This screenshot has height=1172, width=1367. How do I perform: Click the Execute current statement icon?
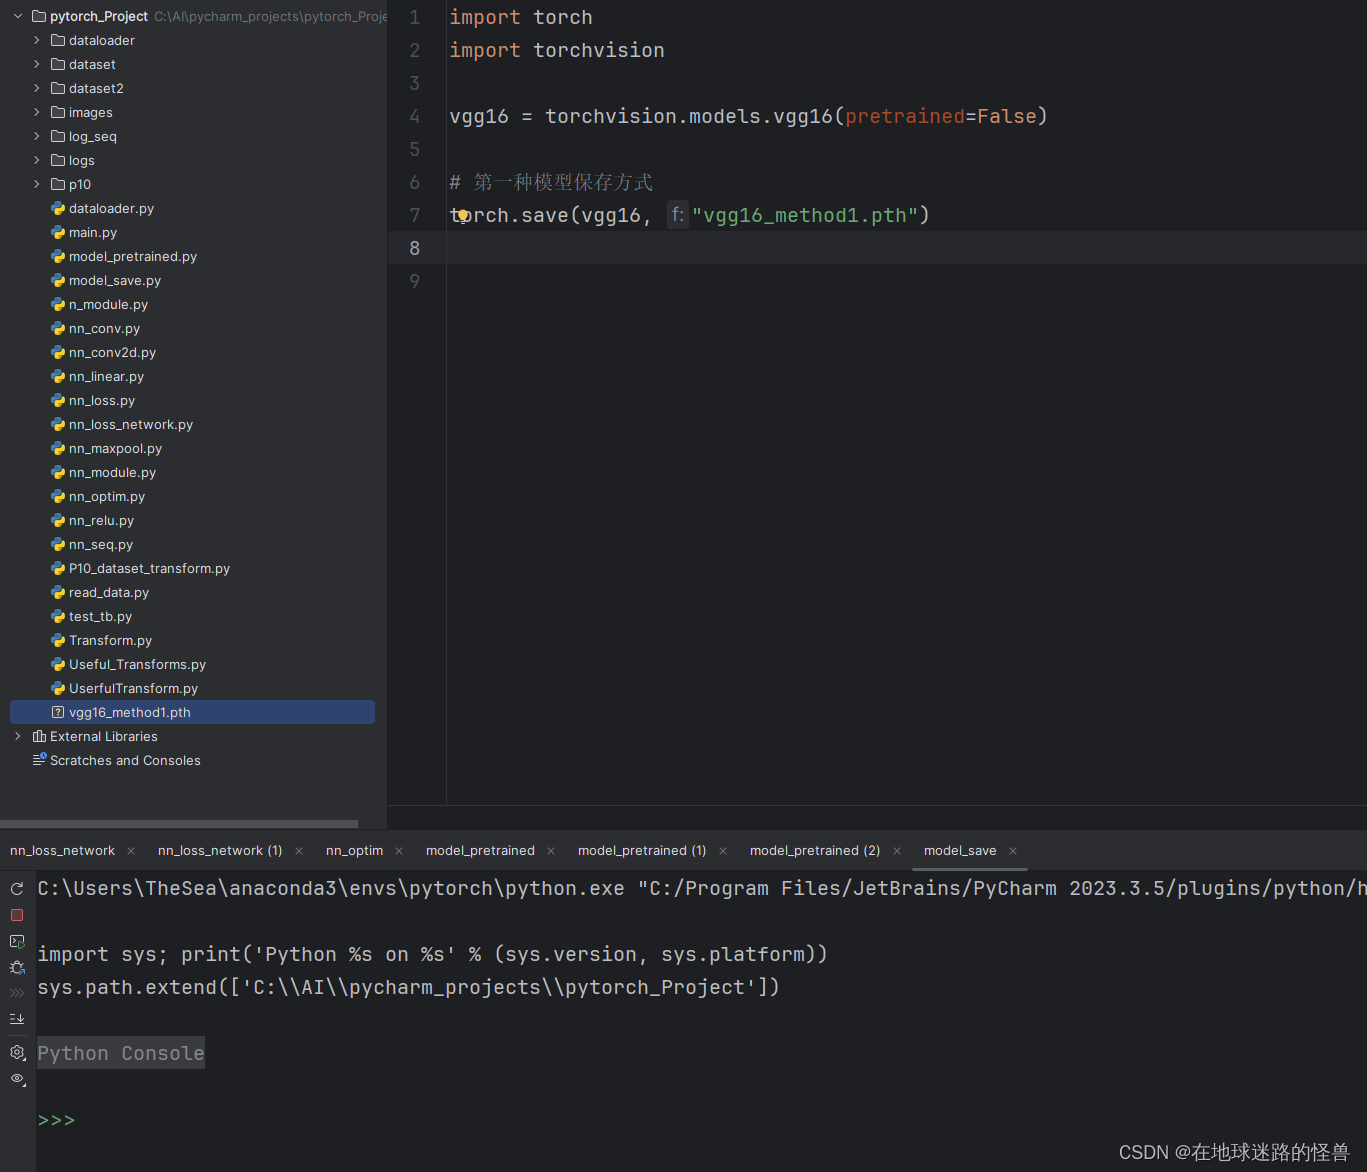point(17,942)
